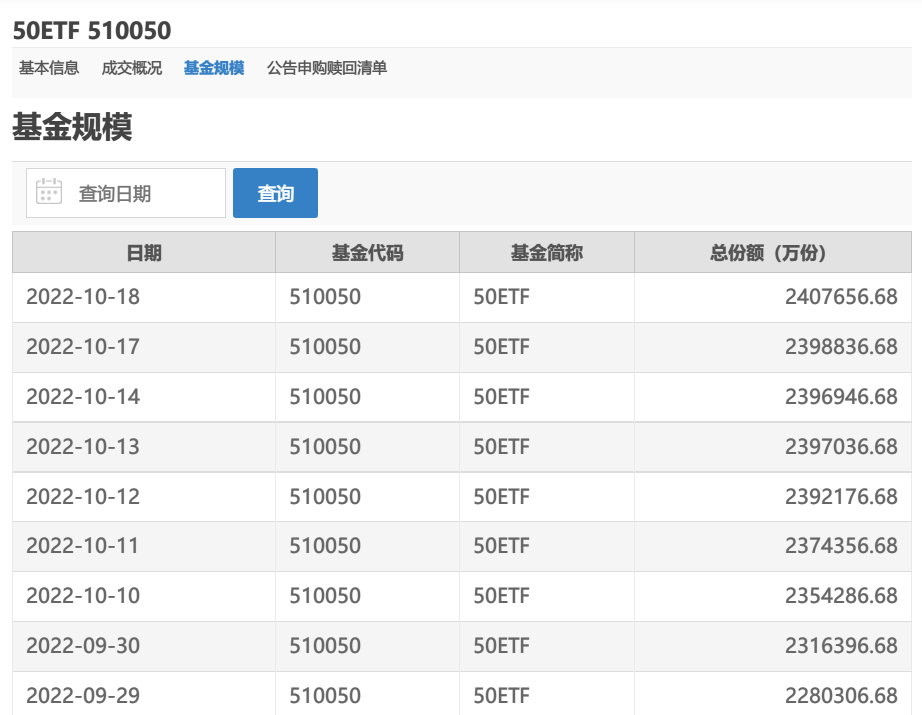Click the 2022-10-10 date cell
The width and height of the screenshot is (922, 715).
[83, 596]
